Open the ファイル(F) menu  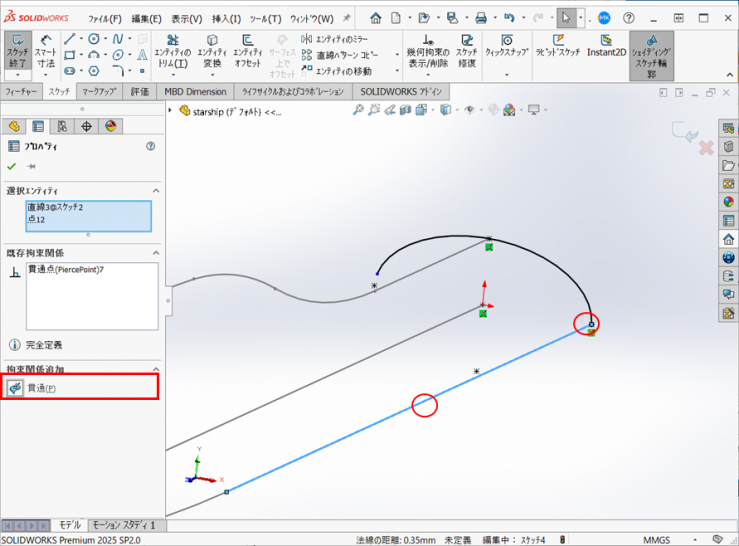pos(105,18)
